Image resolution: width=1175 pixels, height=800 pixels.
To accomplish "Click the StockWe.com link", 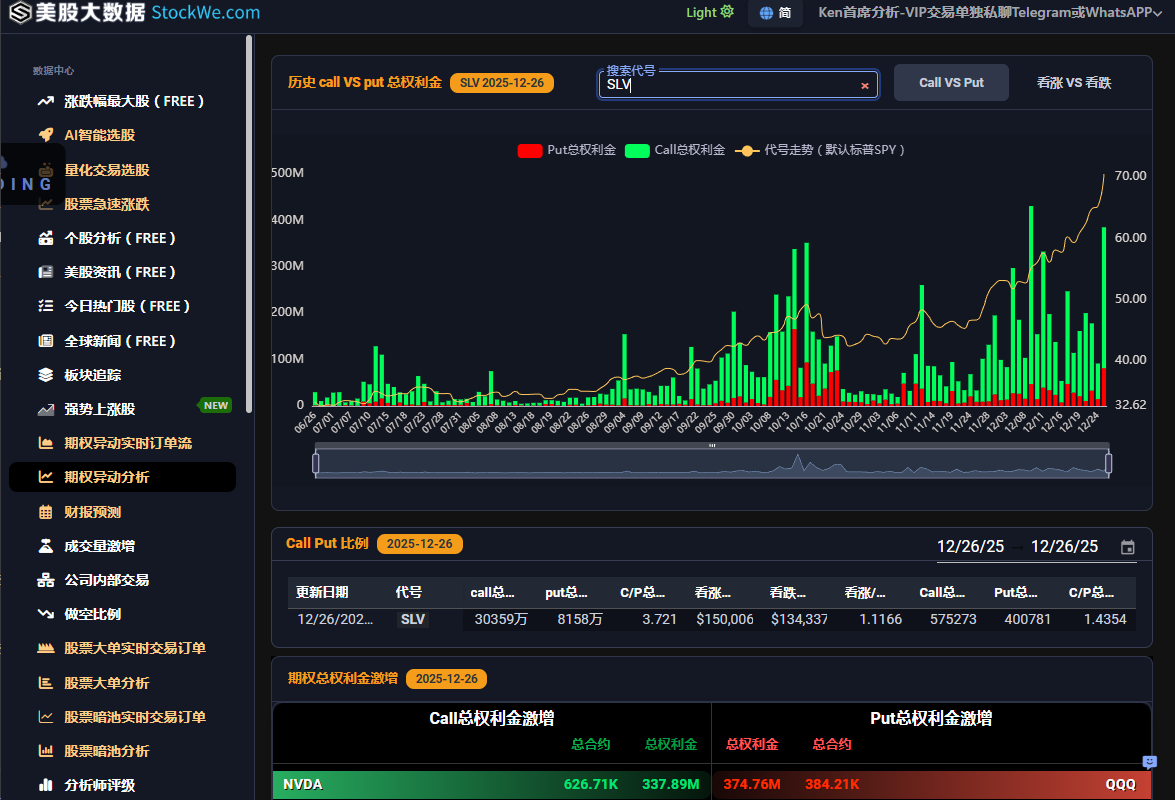I will tap(205, 13).
